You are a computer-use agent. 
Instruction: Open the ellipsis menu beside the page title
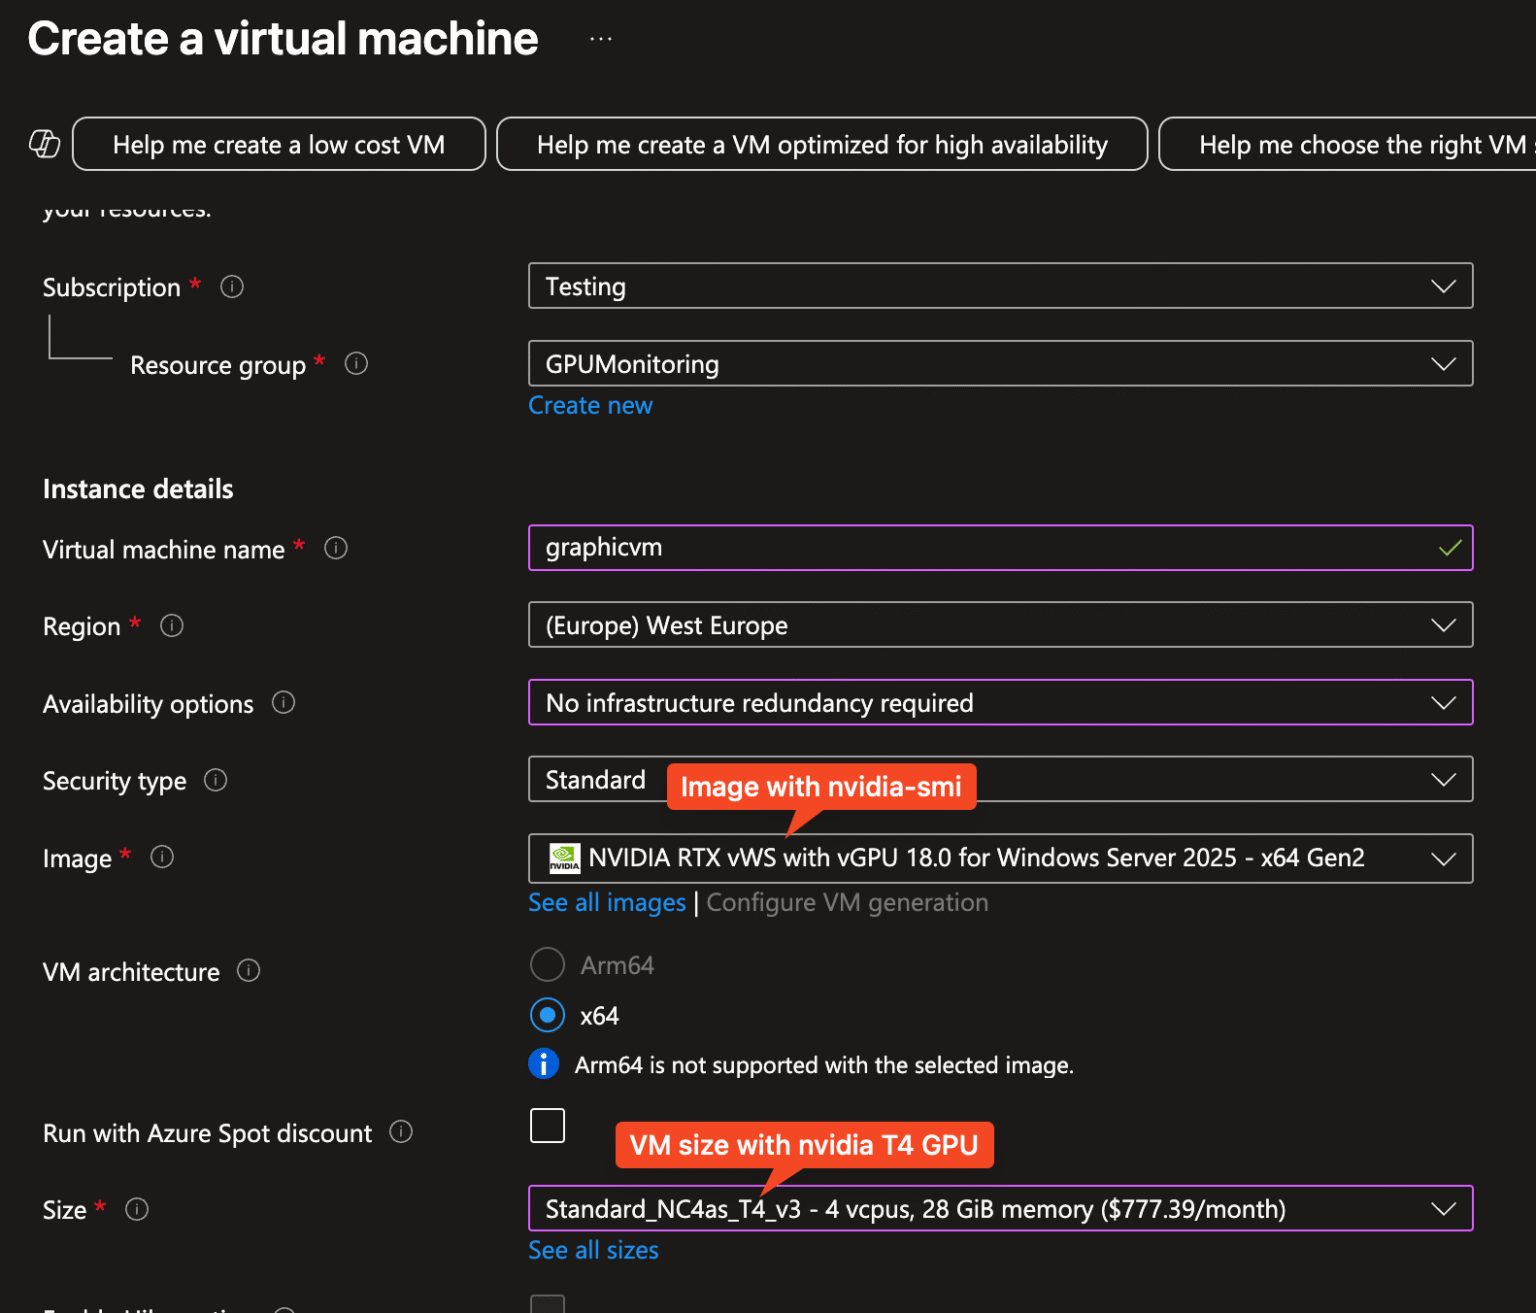coord(601,36)
